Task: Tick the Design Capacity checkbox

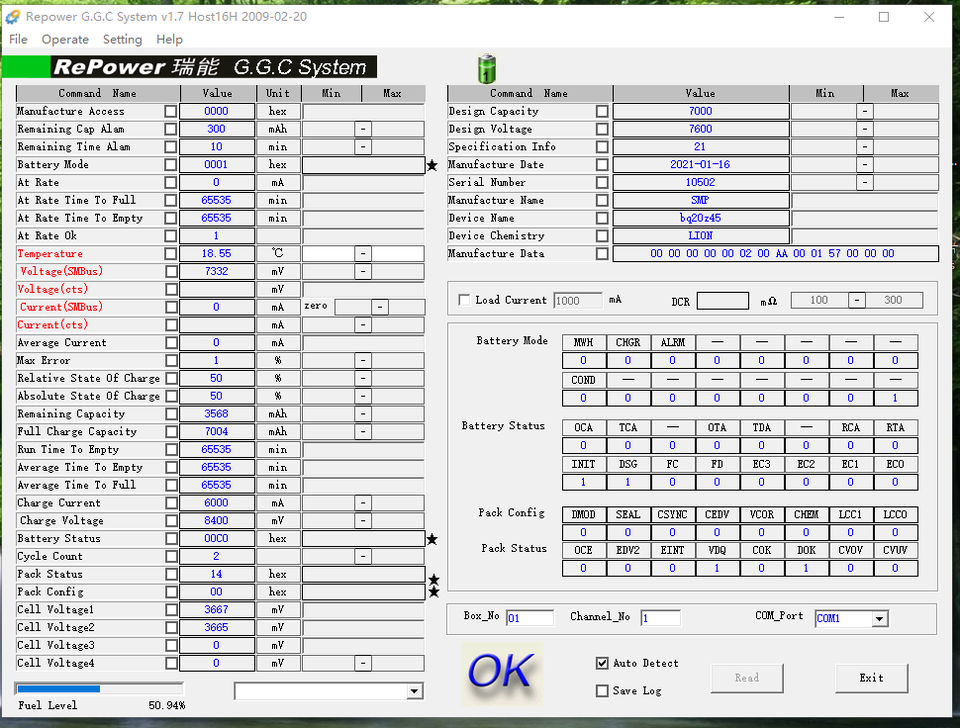Action: 602,111
